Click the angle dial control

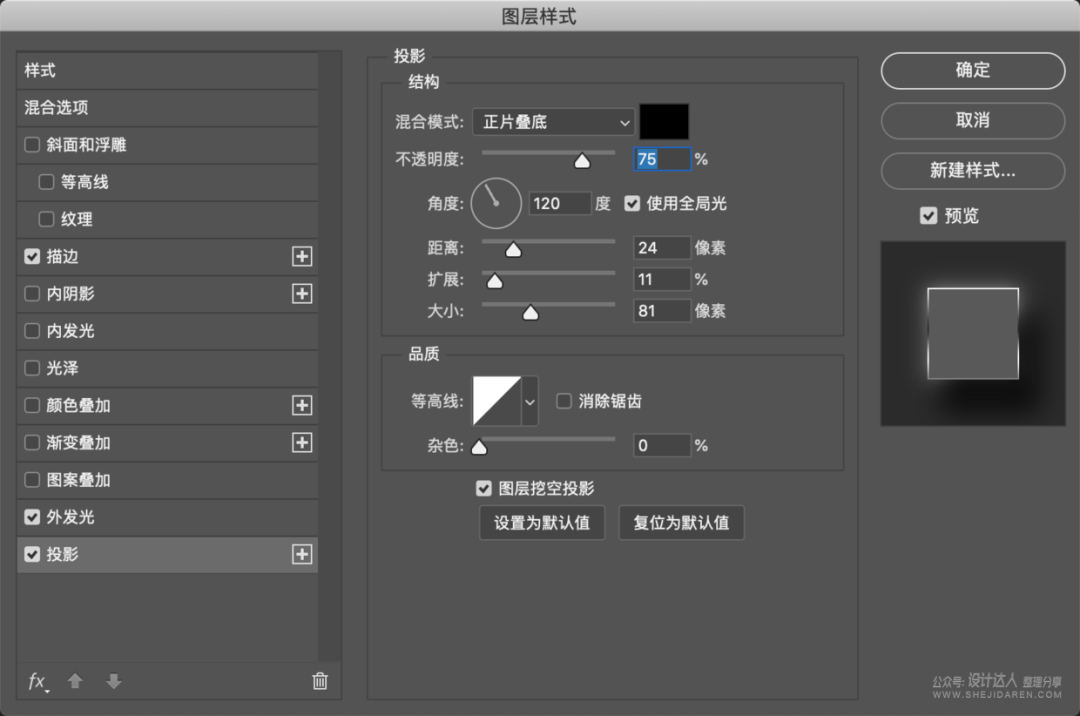[496, 203]
